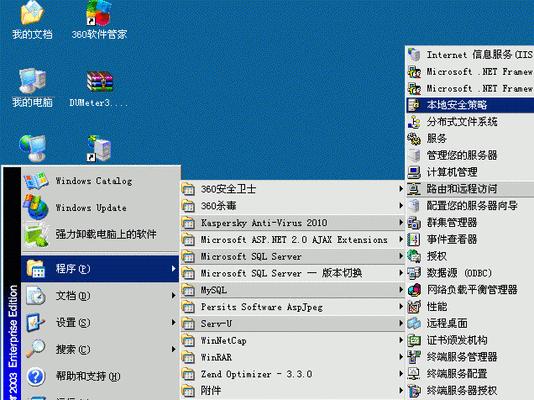Click the 终端服务配置 icon
The width and height of the screenshot is (534, 400).
pyautogui.click(x=414, y=373)
